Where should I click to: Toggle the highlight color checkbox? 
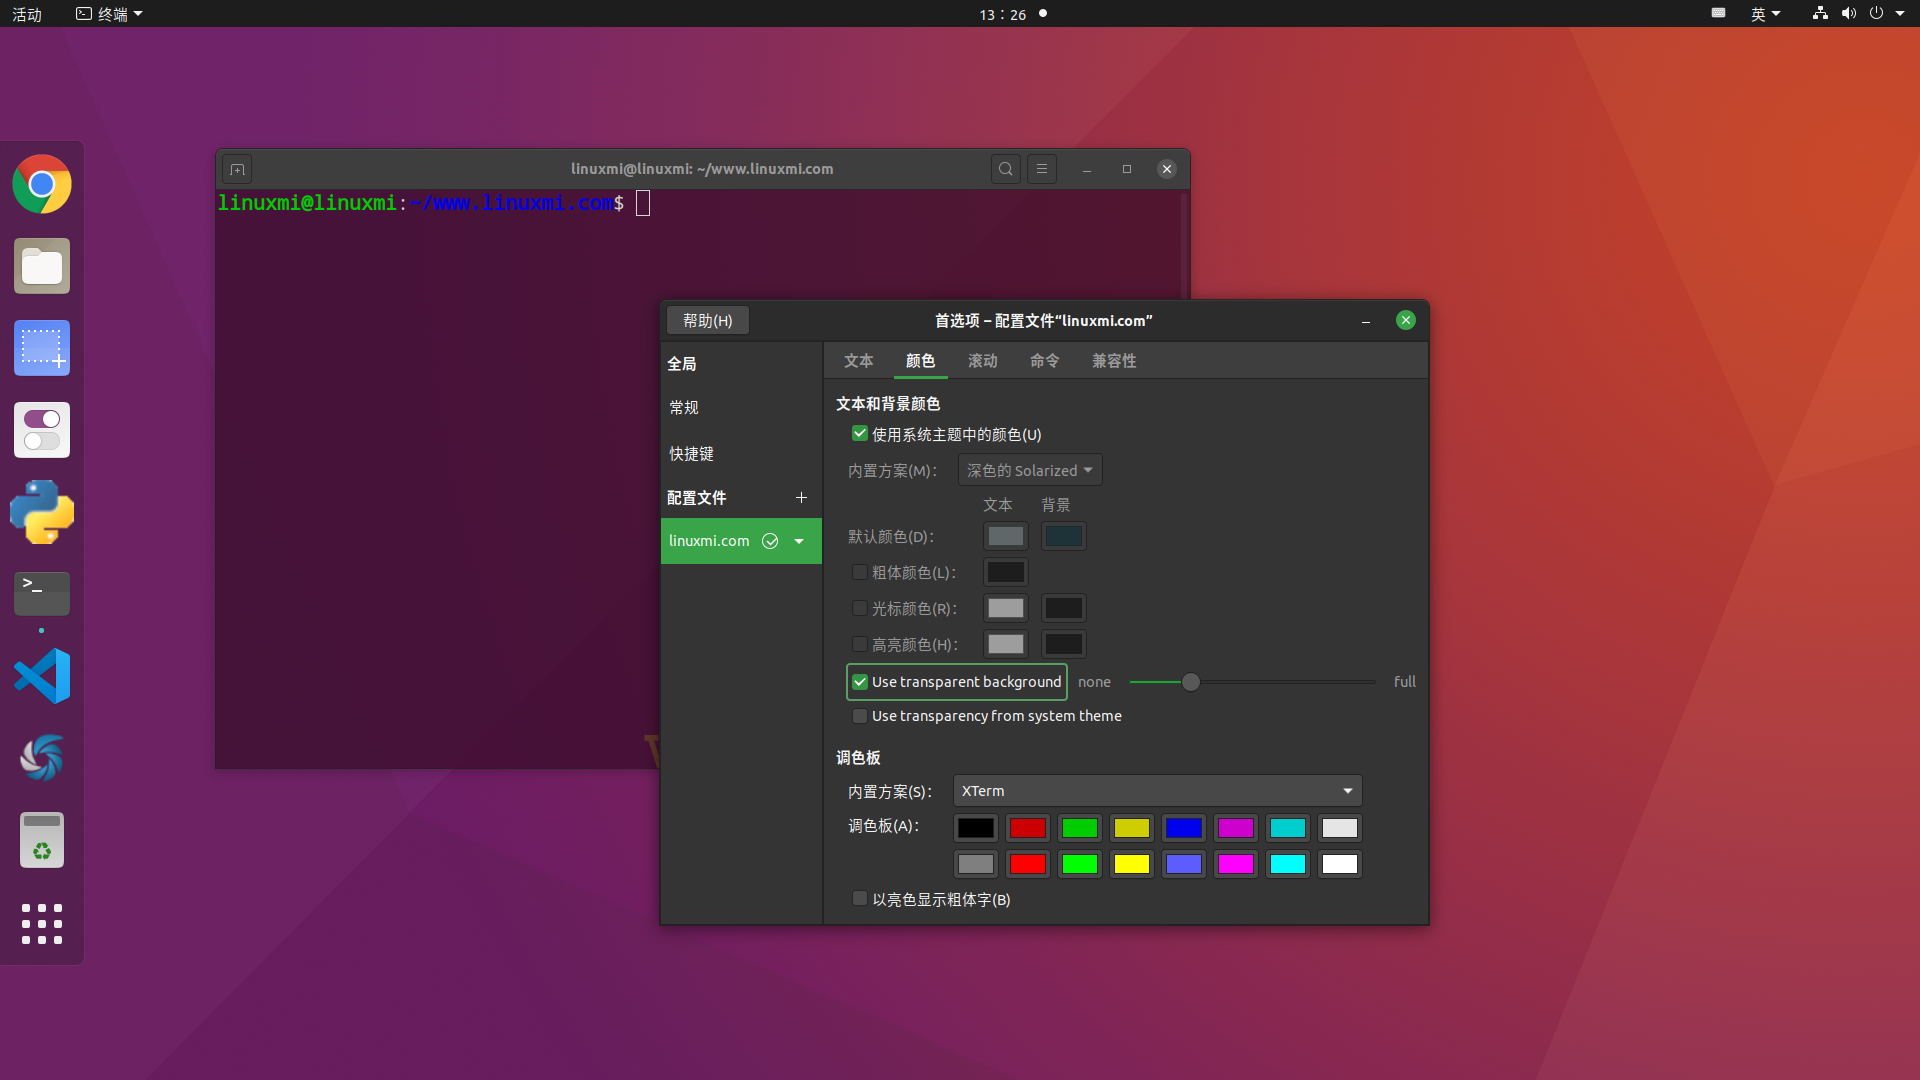point(859,644)
